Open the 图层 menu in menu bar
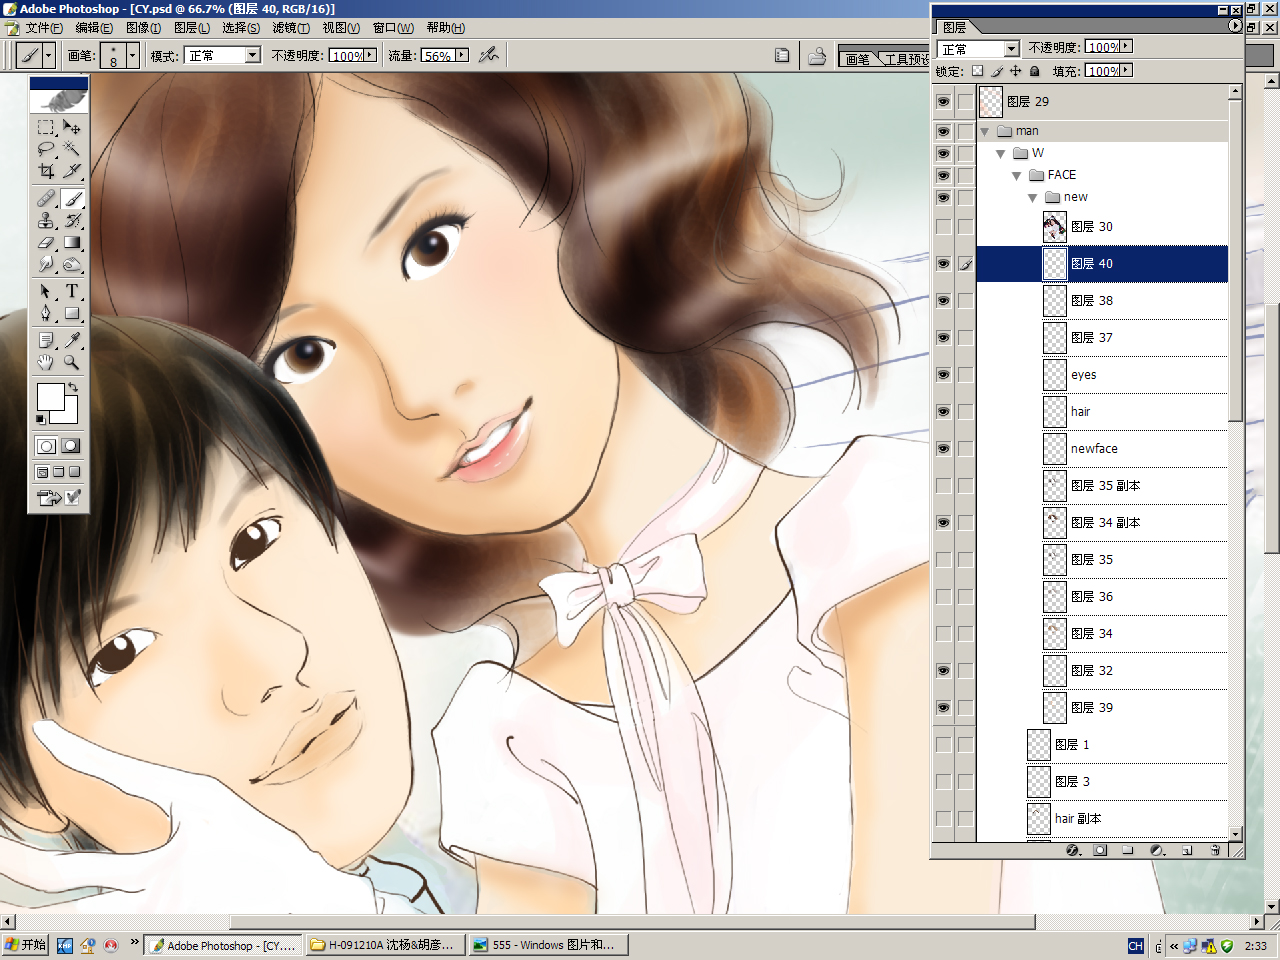 (x=192, y=28)
